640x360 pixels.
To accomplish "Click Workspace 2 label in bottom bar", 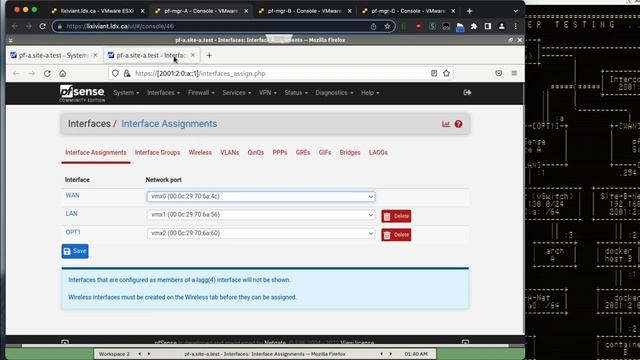I will (x=114, y=354).
